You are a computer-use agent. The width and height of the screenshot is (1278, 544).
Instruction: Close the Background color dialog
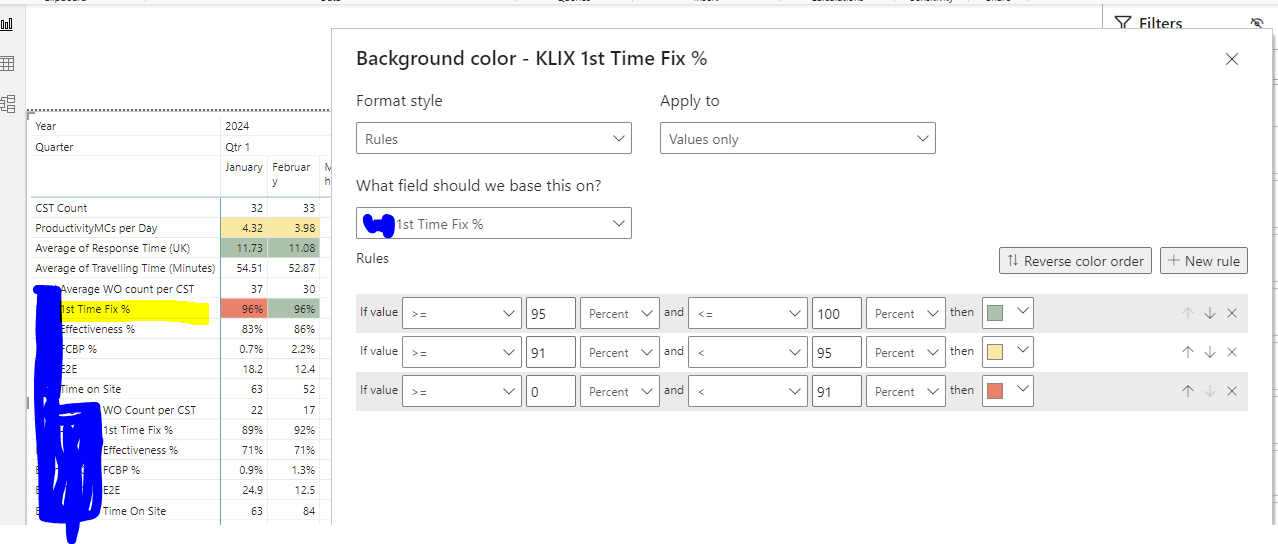tap(1232, 59)
